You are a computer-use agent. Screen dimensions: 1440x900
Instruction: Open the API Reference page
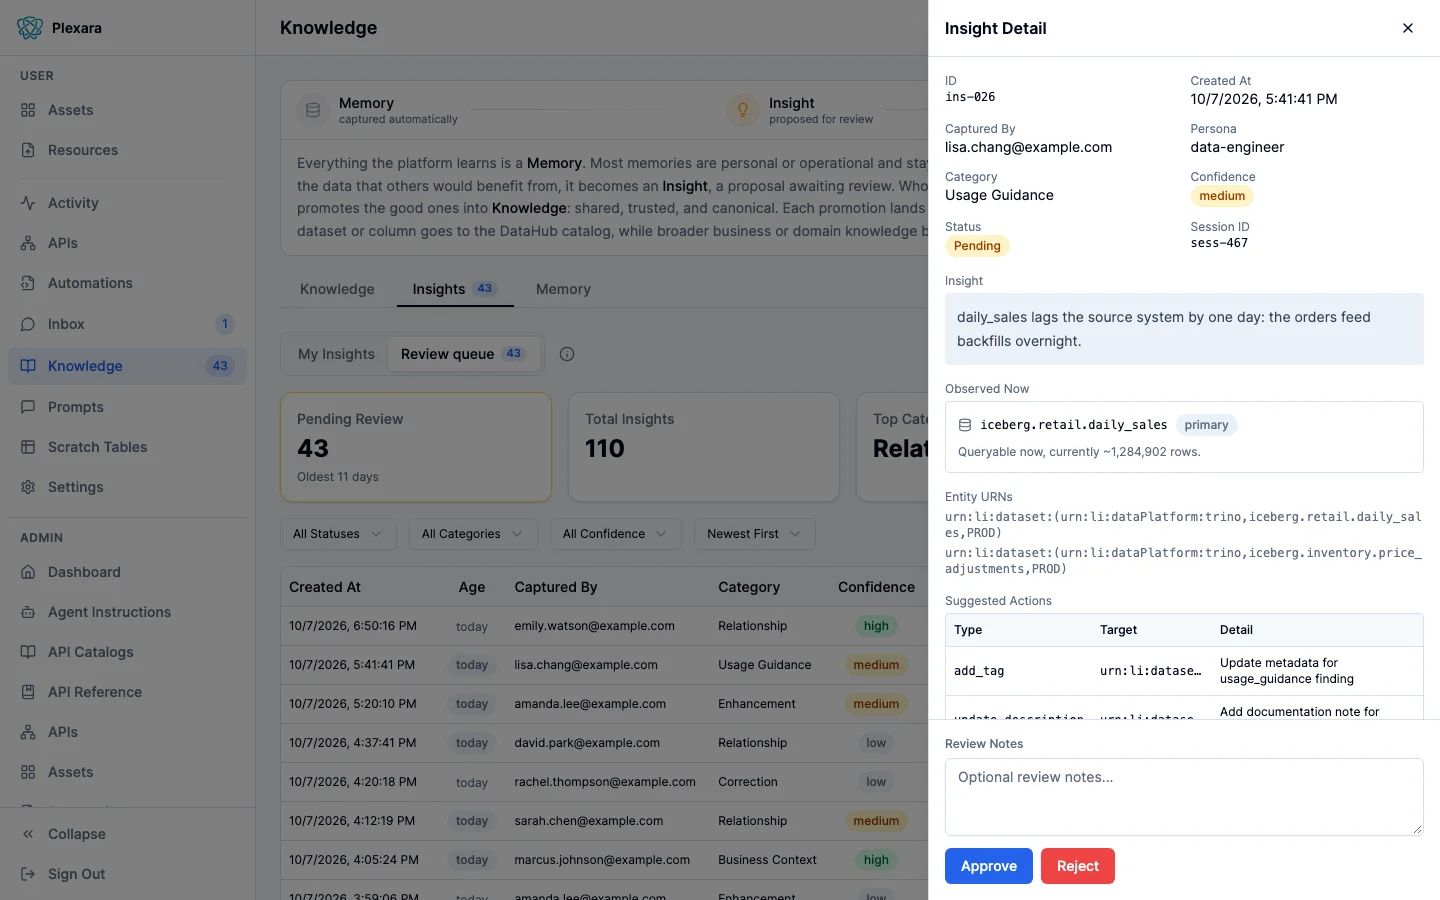127,692
